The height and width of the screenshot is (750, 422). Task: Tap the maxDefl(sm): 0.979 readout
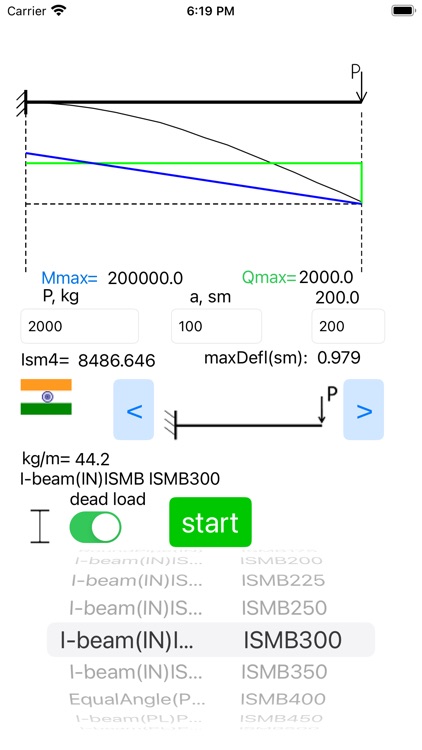(282, 358)
